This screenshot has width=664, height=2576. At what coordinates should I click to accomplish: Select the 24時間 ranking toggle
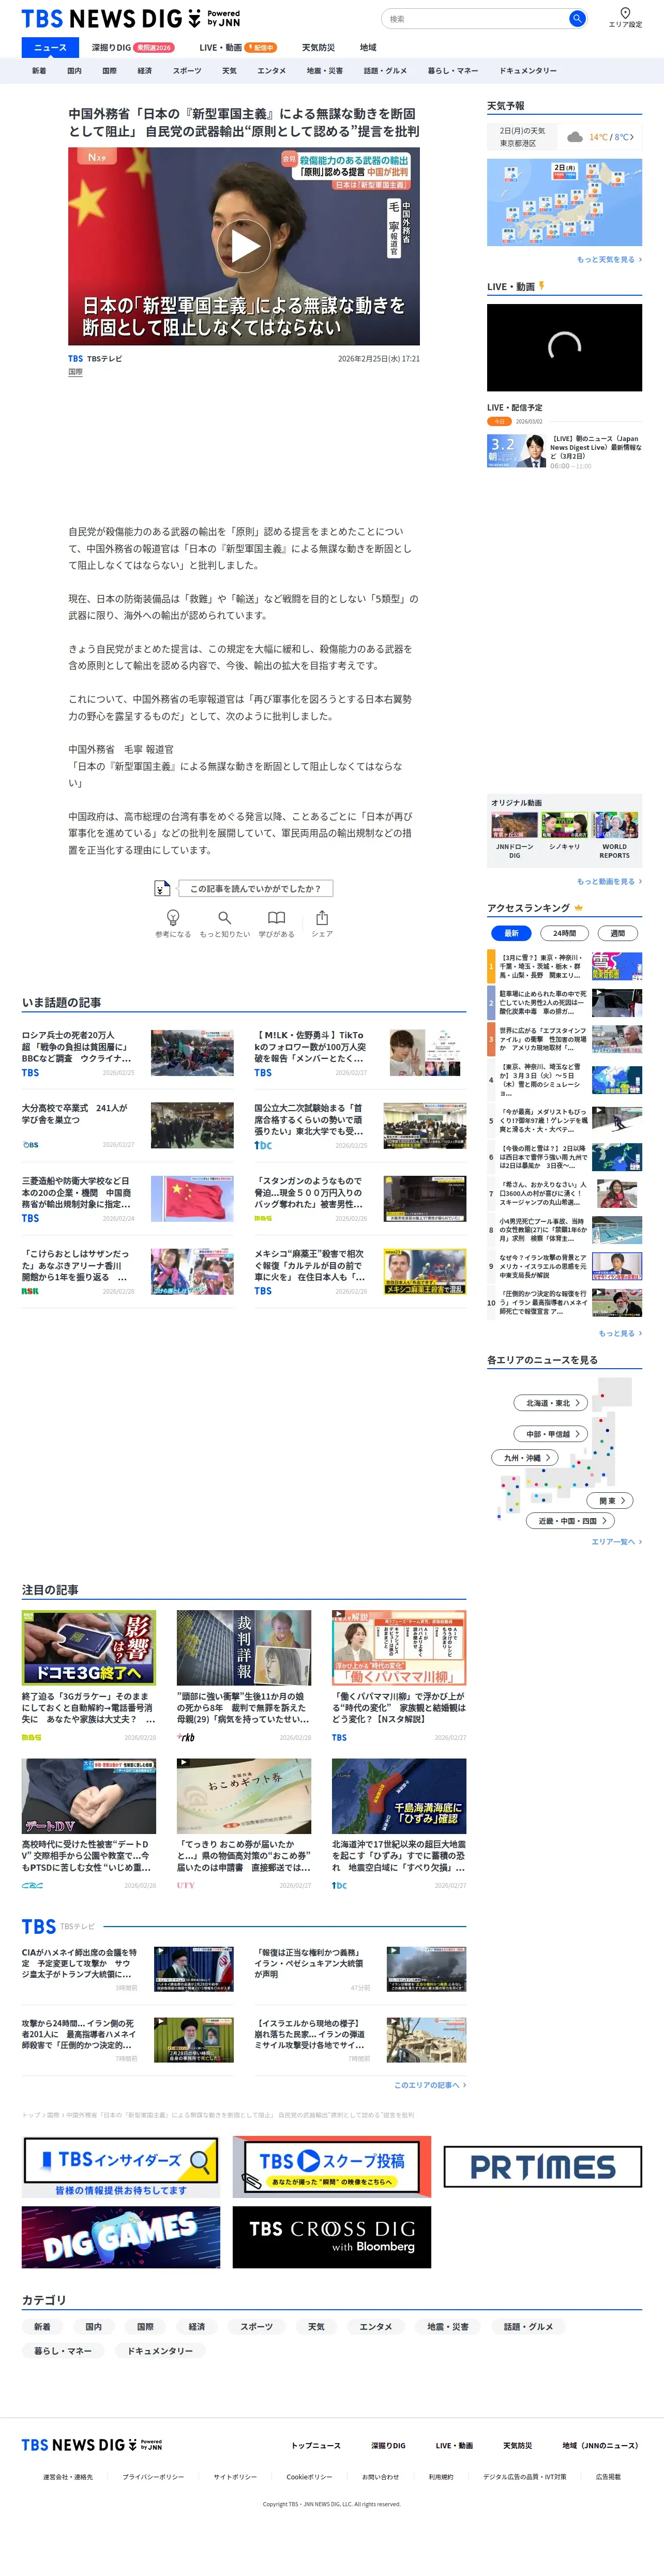click(564, 933)
